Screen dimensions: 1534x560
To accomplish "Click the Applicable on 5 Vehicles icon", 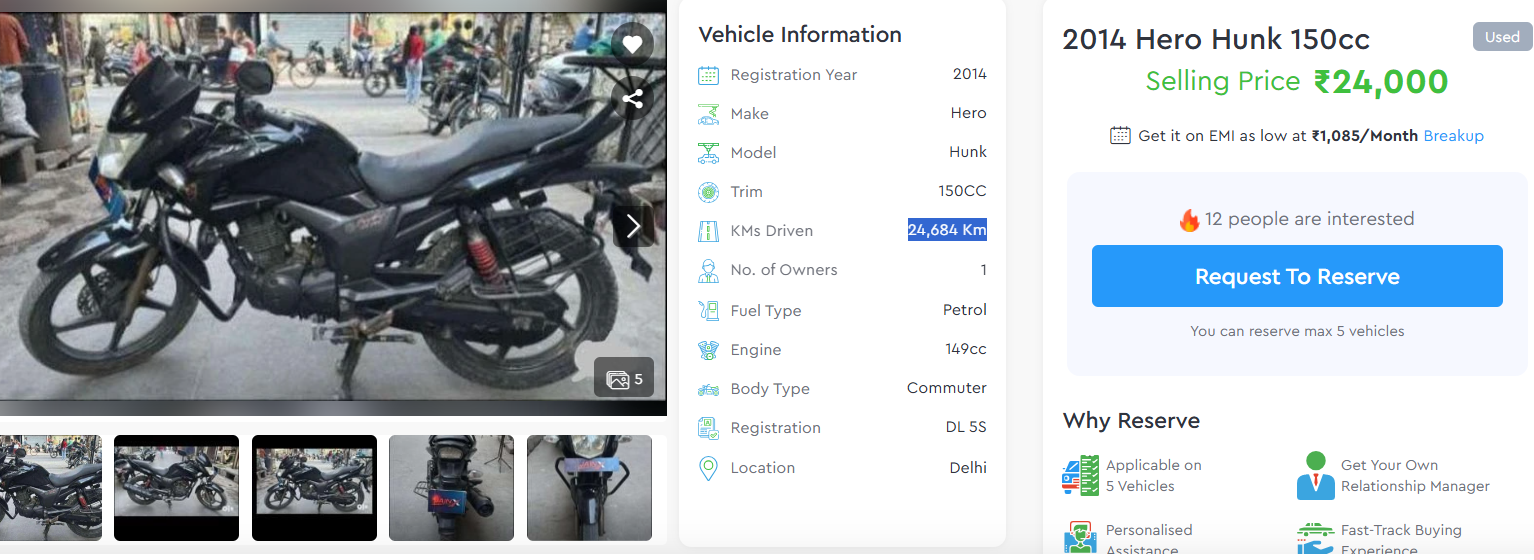I will coord(1080,475).
